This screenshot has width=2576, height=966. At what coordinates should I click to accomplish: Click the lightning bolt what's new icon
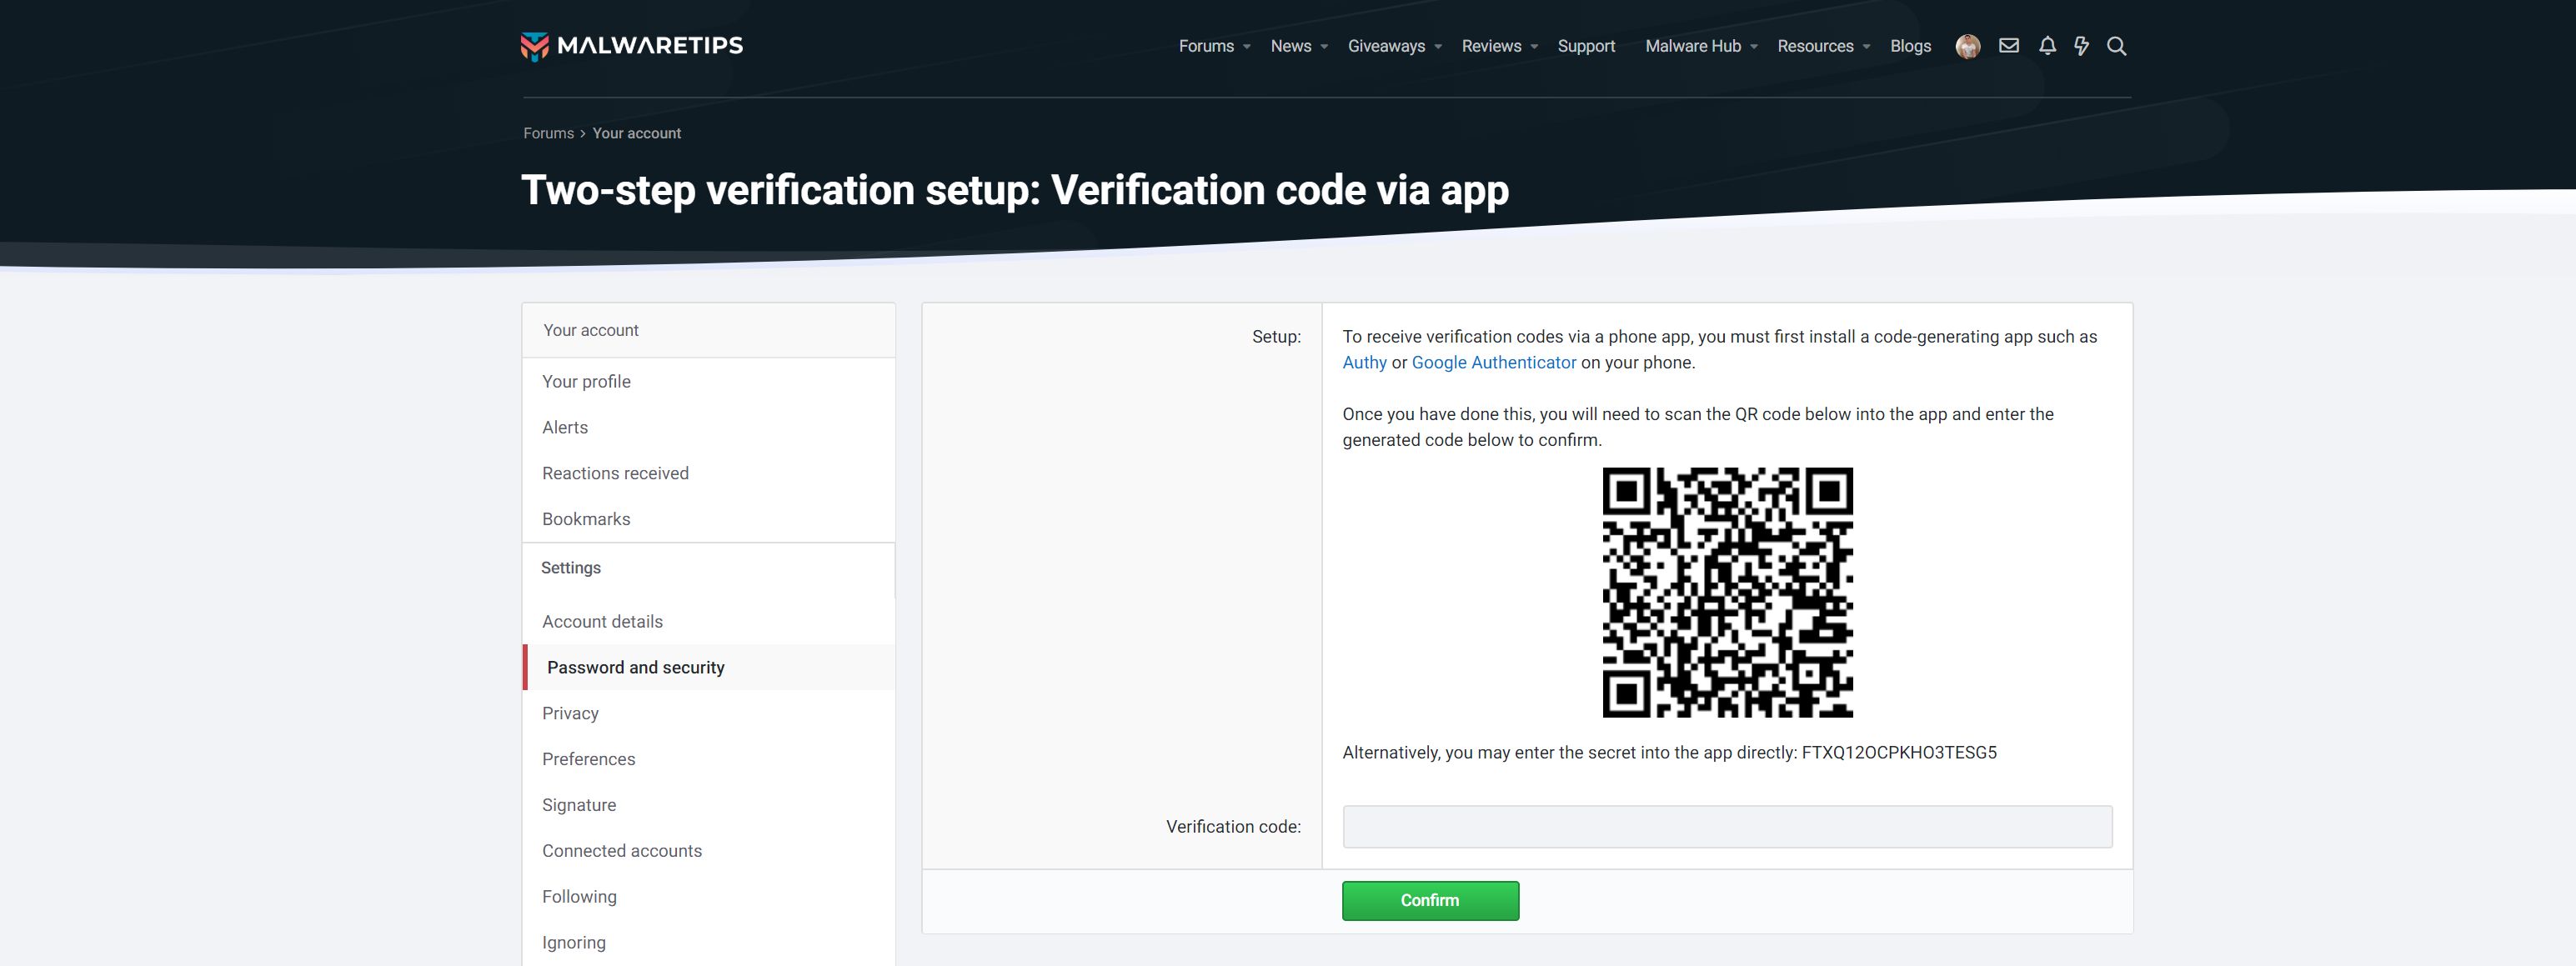[x=2081, y=46]
